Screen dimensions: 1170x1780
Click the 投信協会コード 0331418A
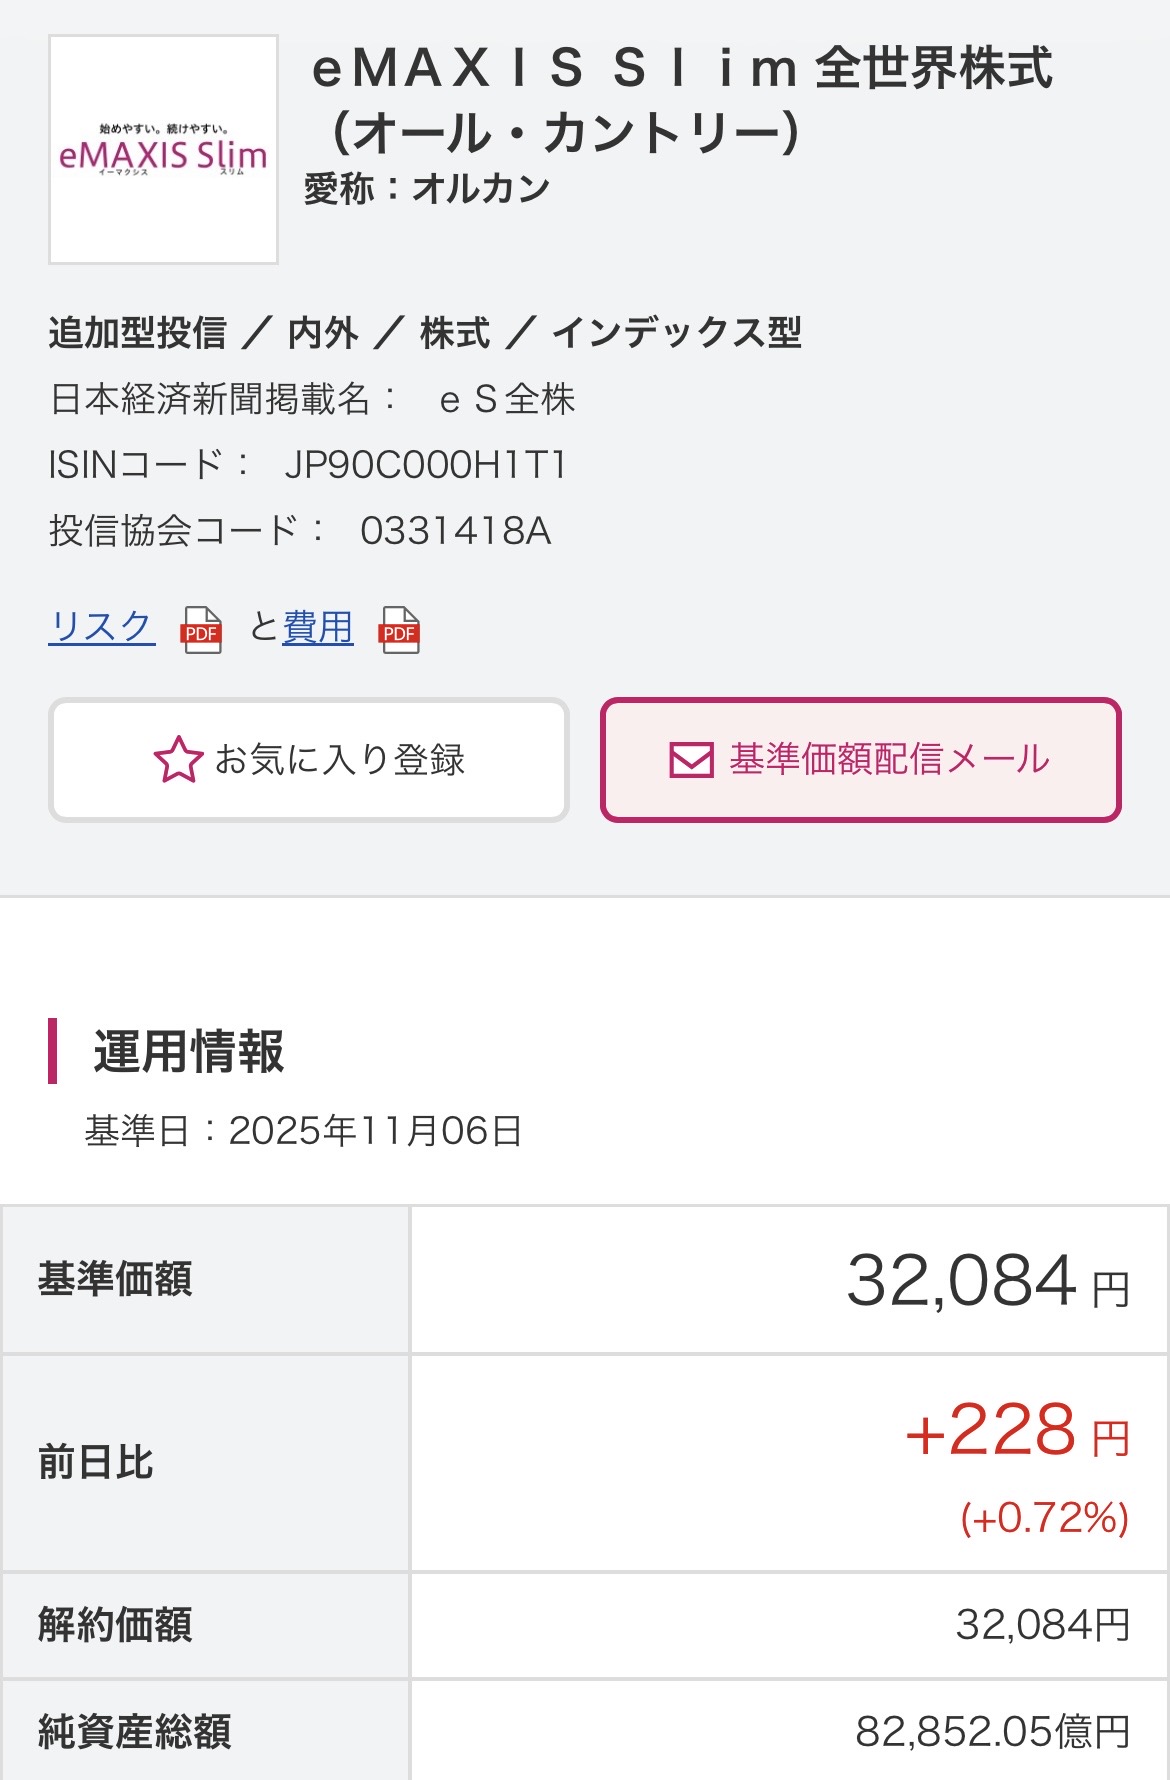click(x=455, y=531)
